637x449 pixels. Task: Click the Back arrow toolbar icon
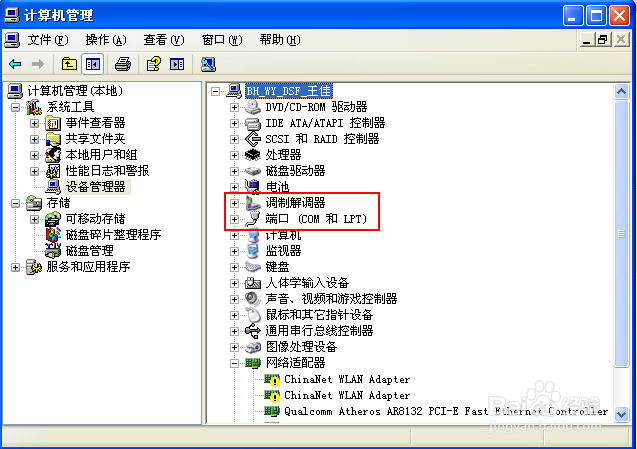click(15, 64)
